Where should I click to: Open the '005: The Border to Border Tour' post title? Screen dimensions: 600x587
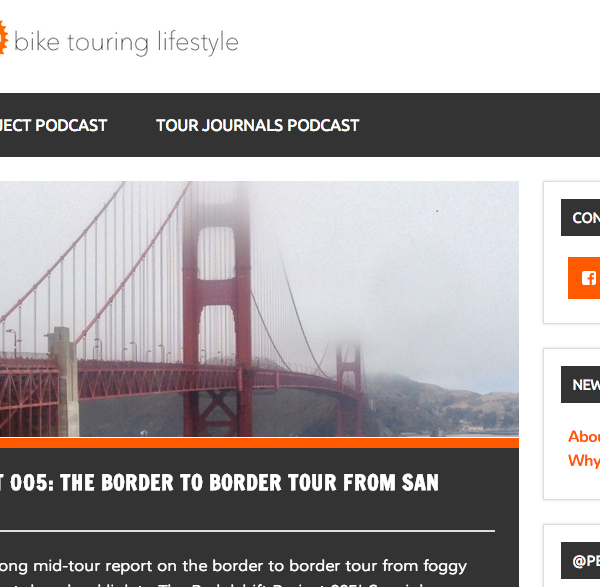219,483
